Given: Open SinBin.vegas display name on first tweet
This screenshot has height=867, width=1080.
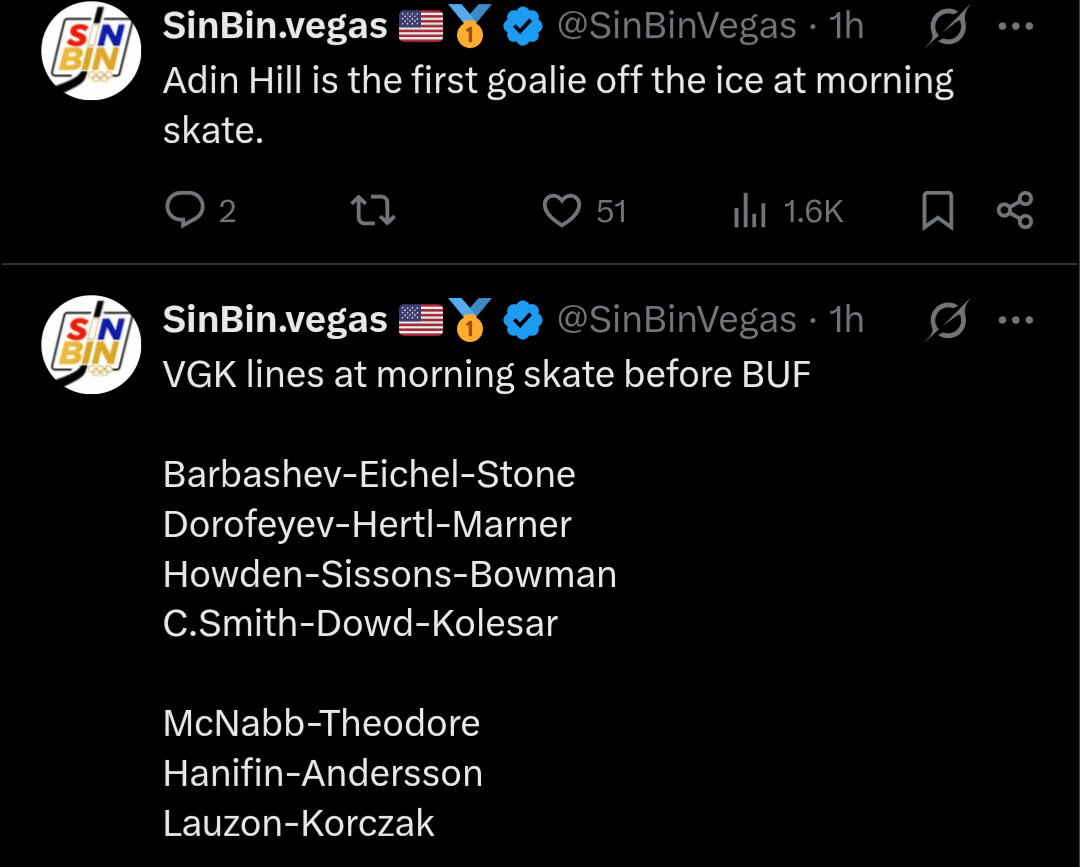Looking at the screenshot, I should [275, 27].
